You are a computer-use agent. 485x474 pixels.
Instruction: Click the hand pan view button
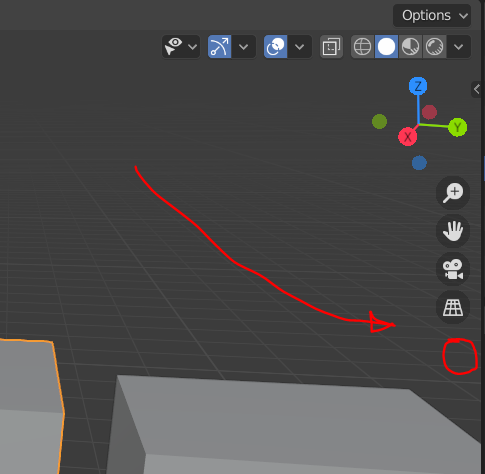click(453, 231)
